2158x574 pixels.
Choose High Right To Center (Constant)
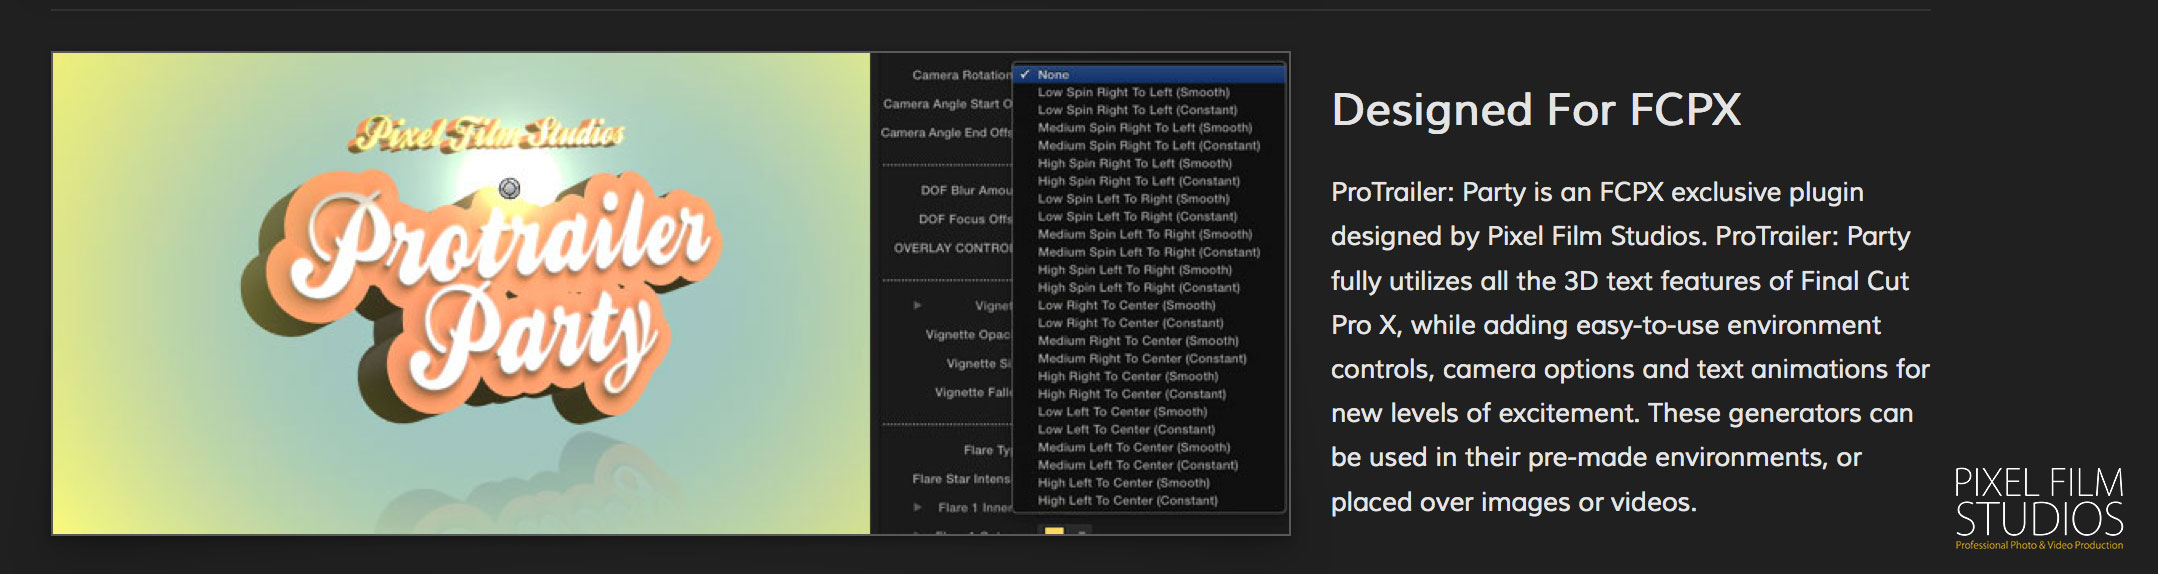coord(1132,394)
